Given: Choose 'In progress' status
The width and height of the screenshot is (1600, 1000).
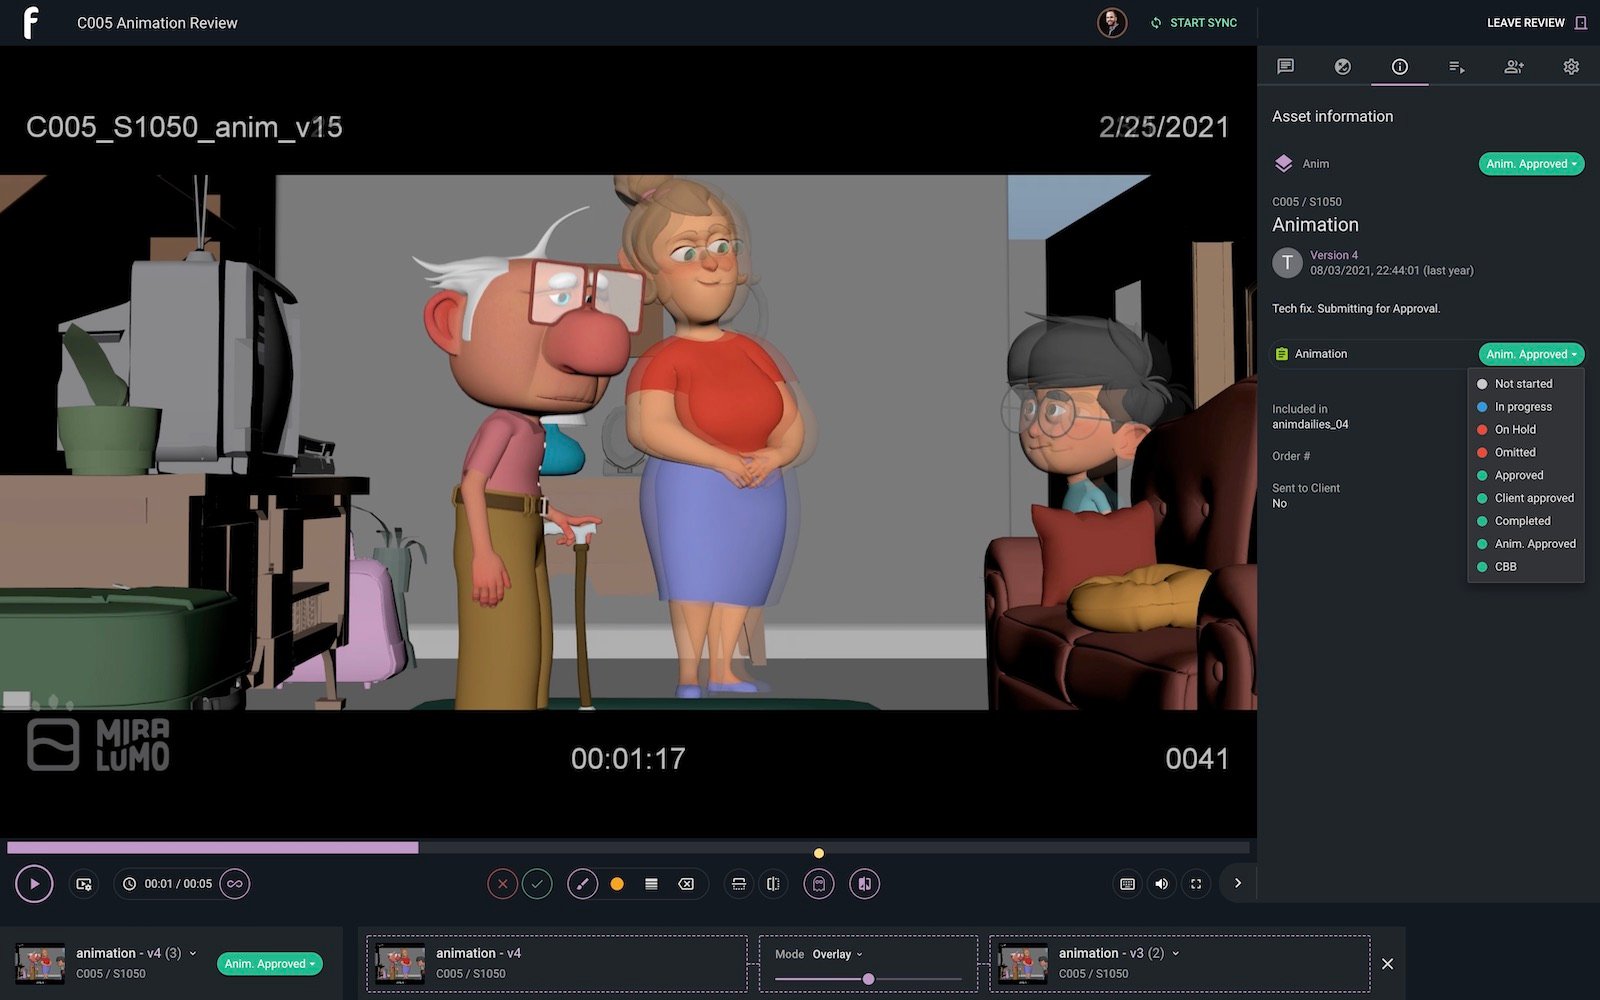Looking at the screenshot, I should point(1526,407).
